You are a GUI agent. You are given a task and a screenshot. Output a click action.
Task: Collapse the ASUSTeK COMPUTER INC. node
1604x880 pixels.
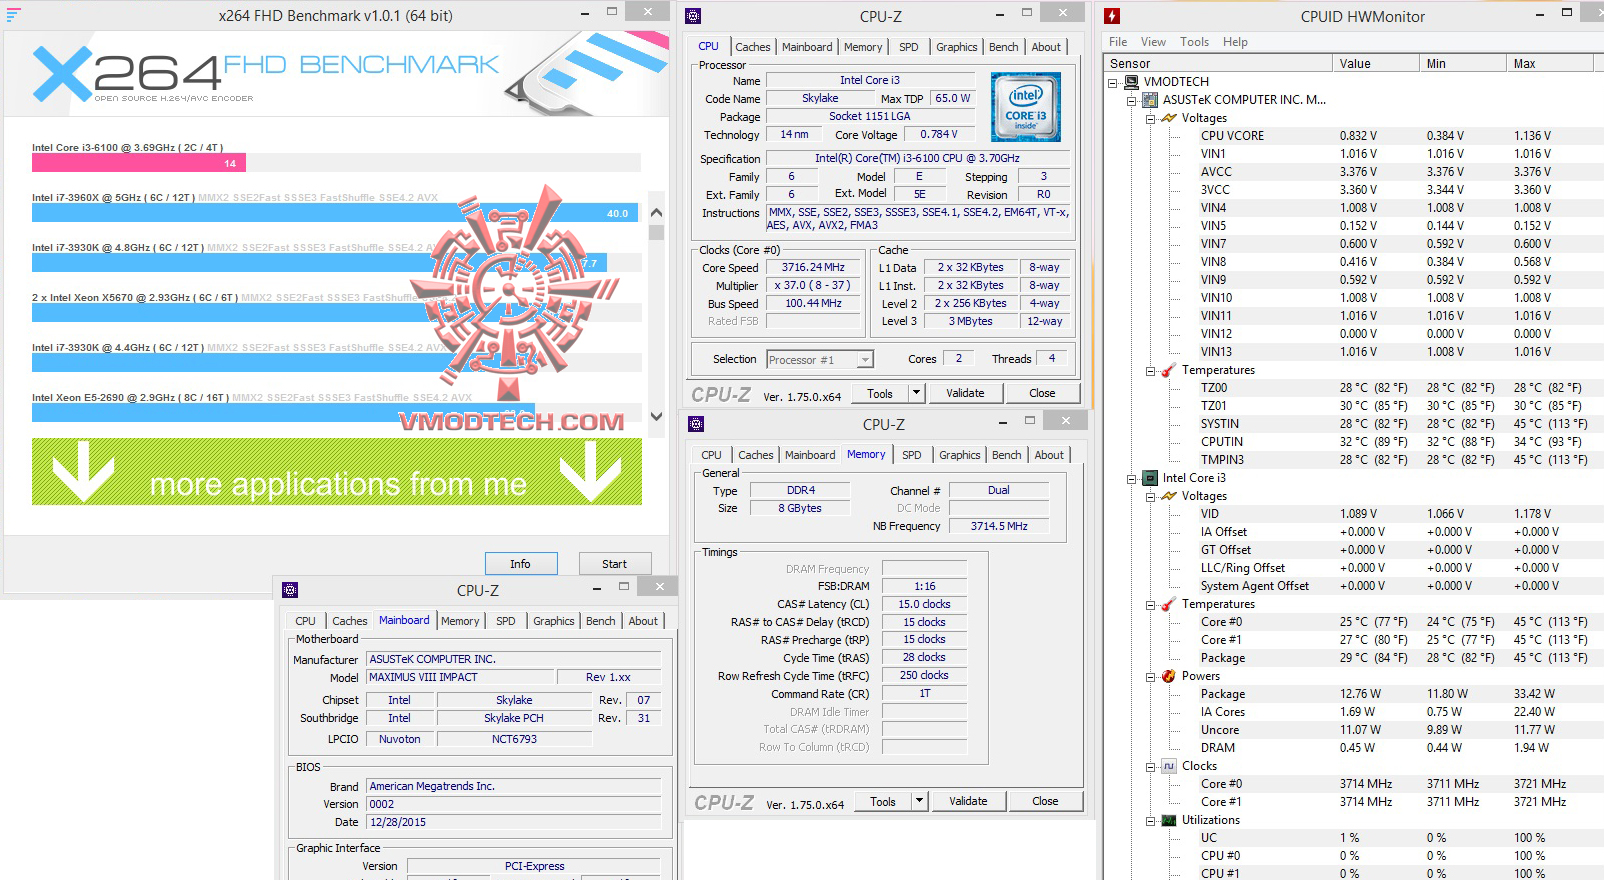pyautogui.click(x=1132, y=100)
